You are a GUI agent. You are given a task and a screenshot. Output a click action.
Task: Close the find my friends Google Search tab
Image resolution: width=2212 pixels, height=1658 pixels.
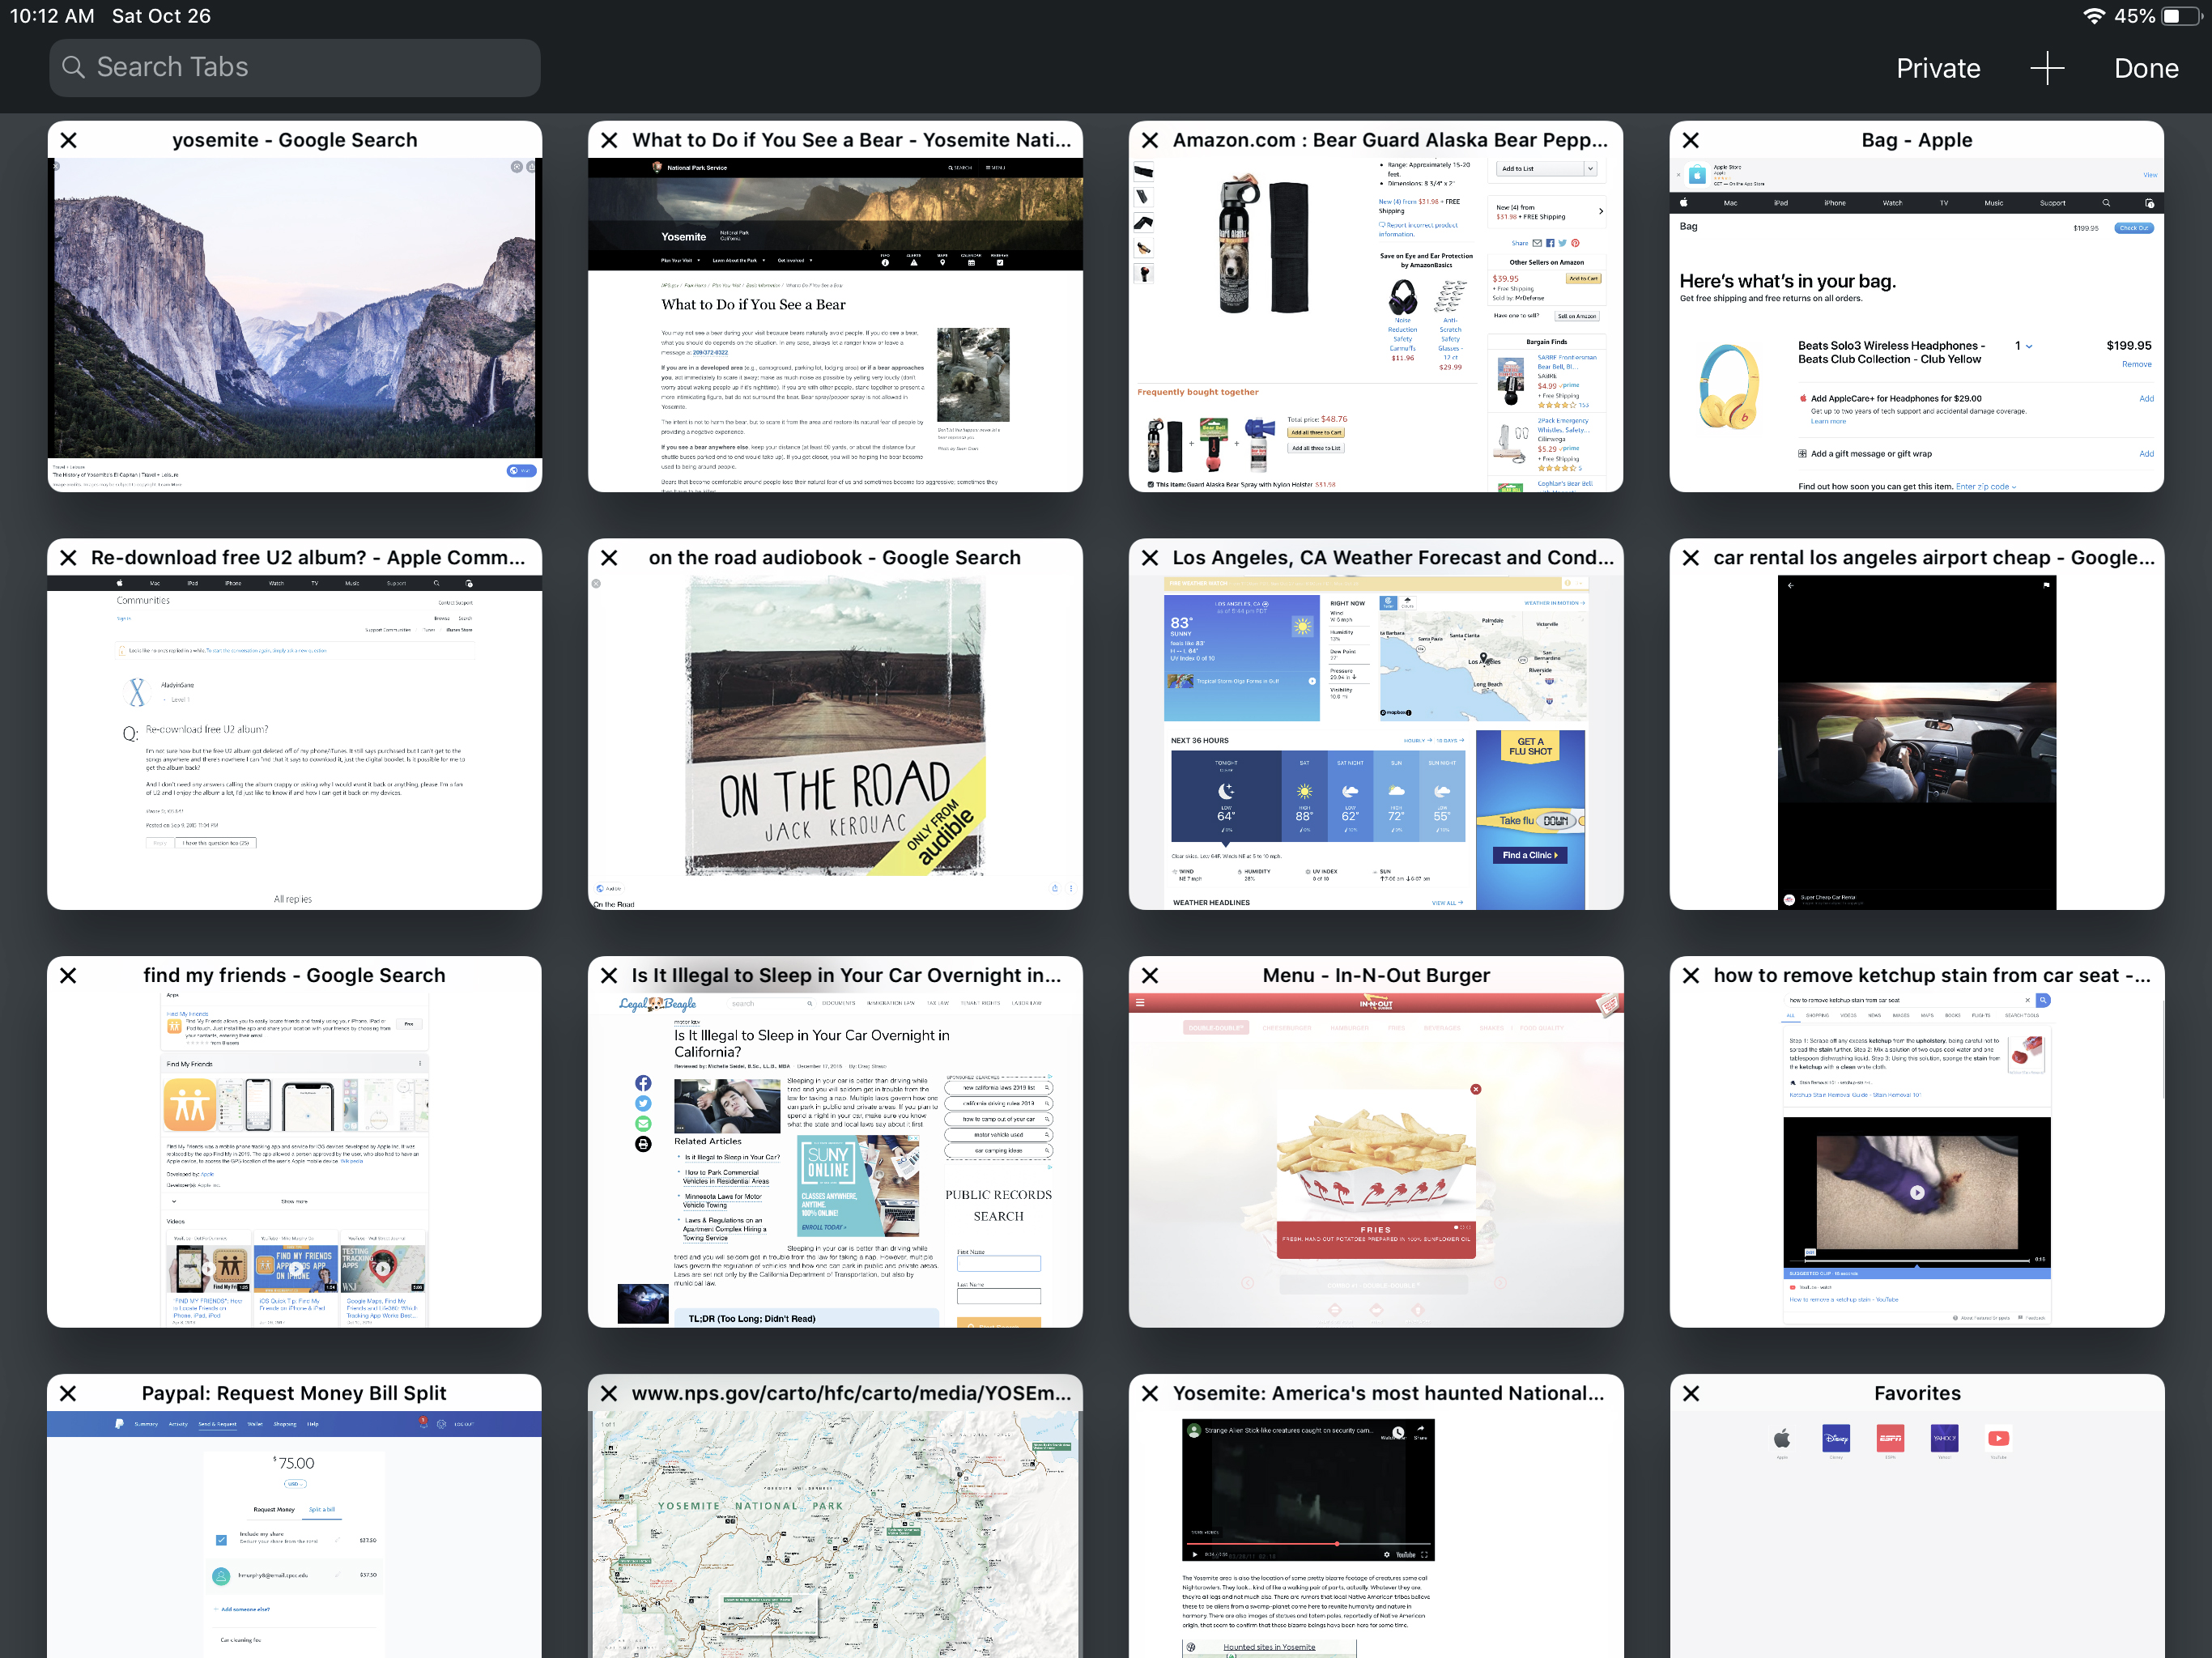pyautogui.click(x=69, y=975)
